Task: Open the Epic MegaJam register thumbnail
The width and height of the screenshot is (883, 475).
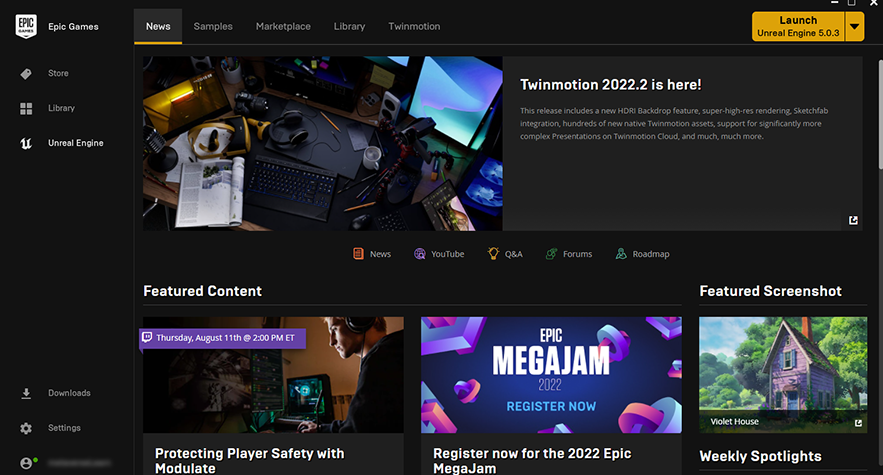Action: coord(551,375)
